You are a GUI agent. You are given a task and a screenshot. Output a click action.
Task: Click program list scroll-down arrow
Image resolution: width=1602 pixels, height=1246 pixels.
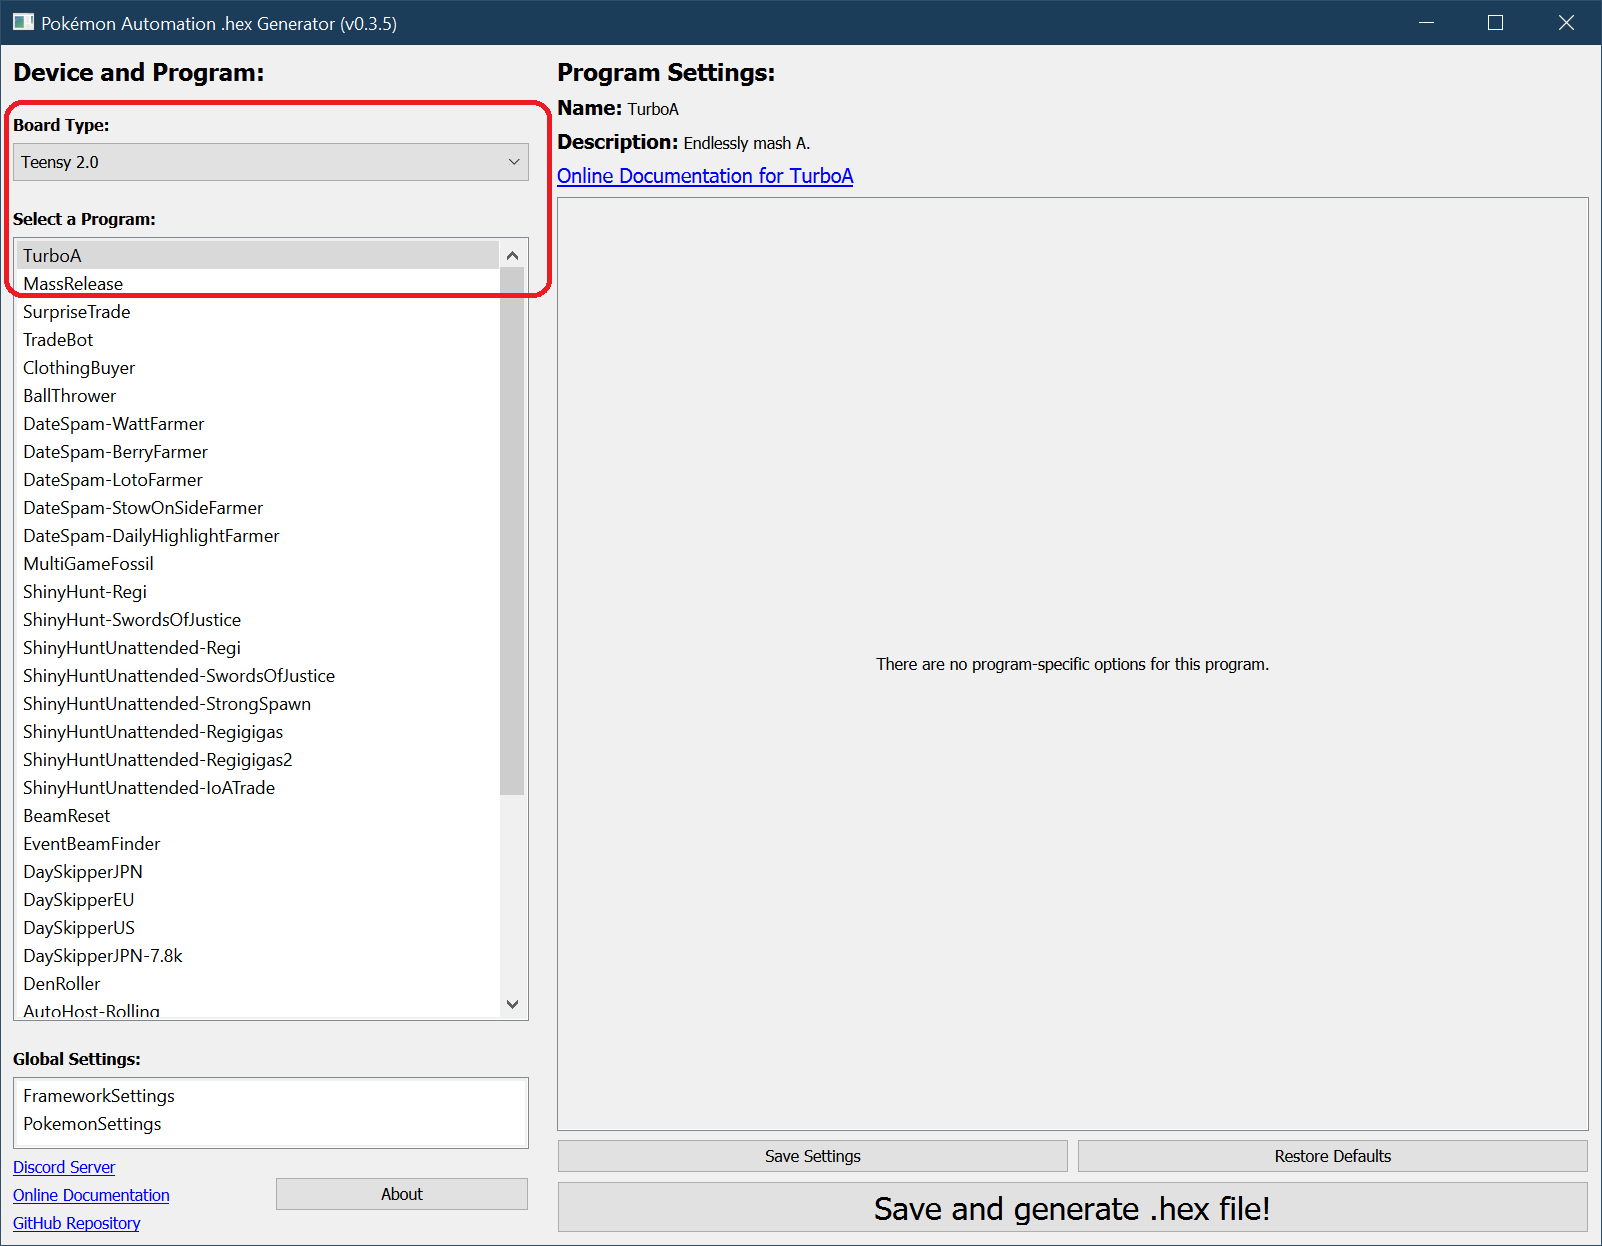pyautogui.click(x=512, y=1004)
